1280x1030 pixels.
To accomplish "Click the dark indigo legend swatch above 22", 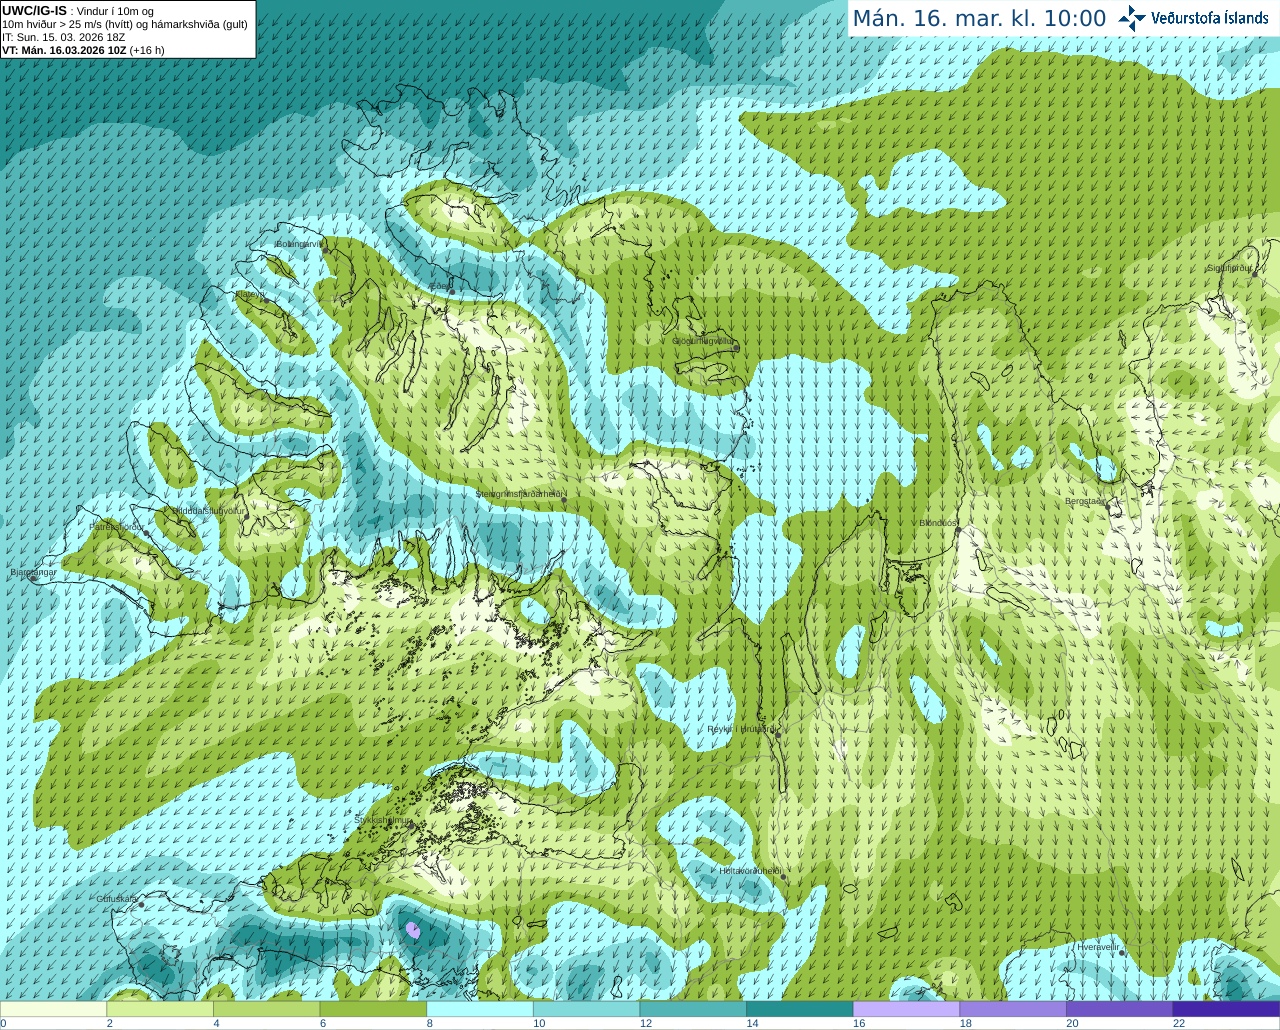I will click(1226, 1009).
